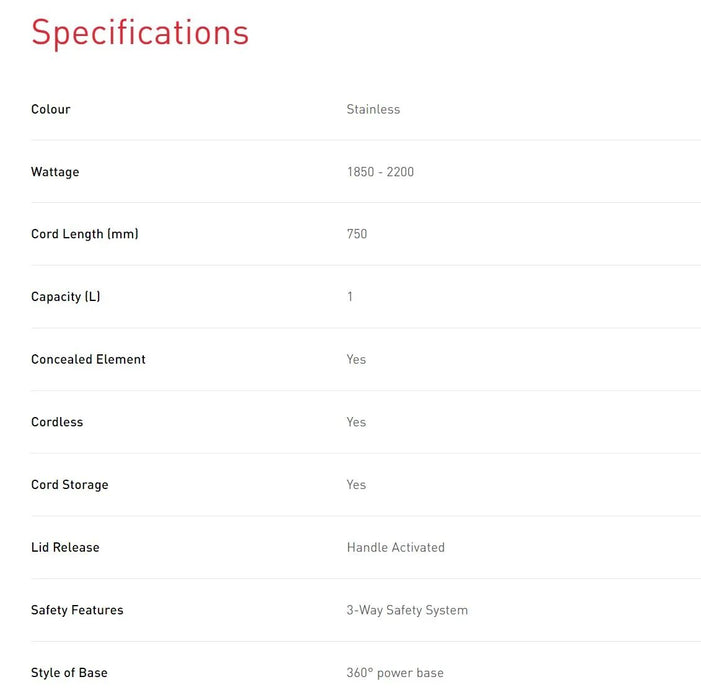Select the Handle Activated value
This screenshot has height=700, width=701.
coord(396,547)
